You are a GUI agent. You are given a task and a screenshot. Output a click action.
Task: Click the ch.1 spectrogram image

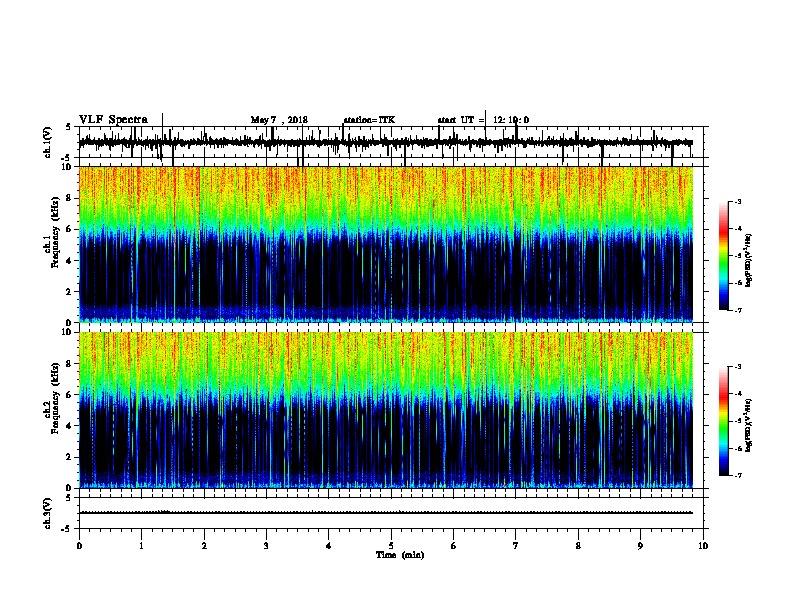pyautogui.click(x=386, y=244)
